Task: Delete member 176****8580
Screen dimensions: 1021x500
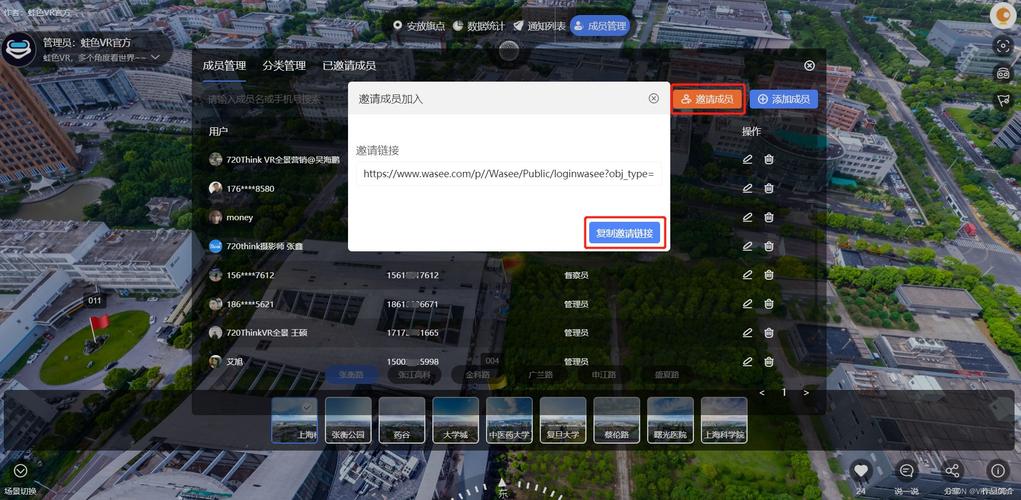Action: (x=769, y=188)
